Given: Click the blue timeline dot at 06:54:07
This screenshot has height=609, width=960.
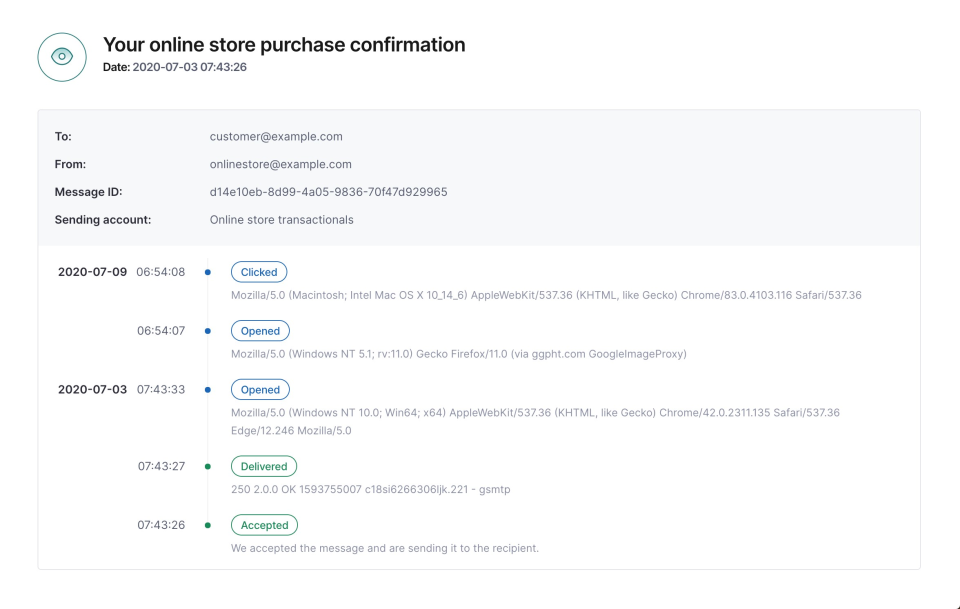Looking at the screenshot, I should pos(207,331).
